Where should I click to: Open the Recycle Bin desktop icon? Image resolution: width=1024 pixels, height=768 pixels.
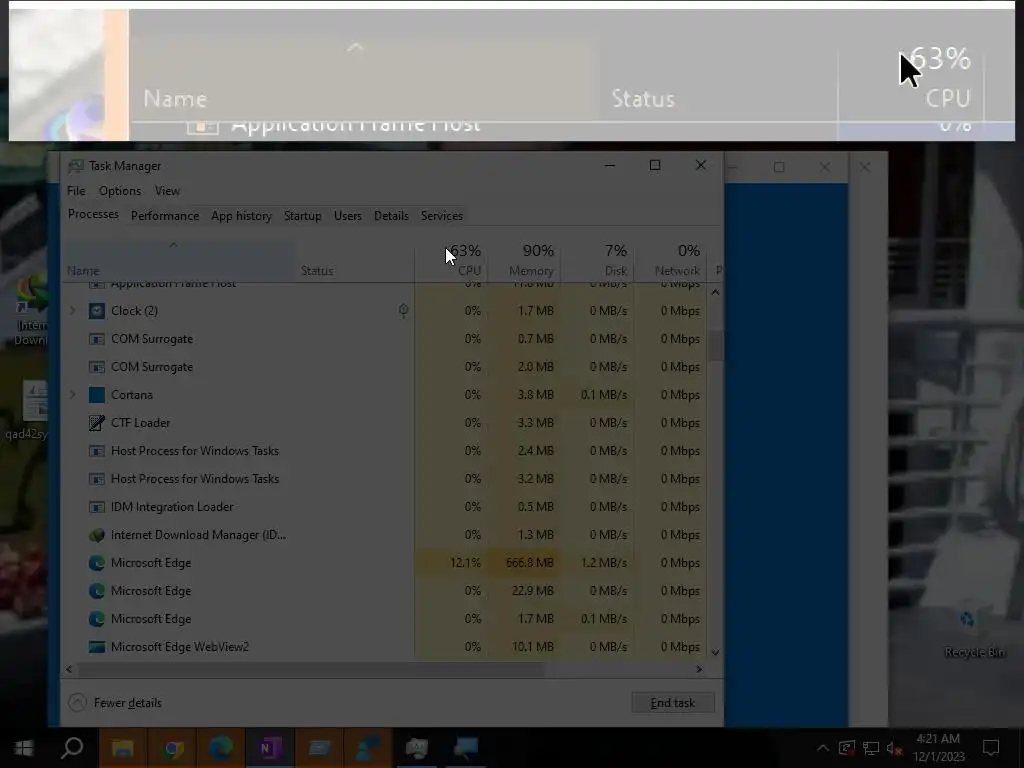974,632
